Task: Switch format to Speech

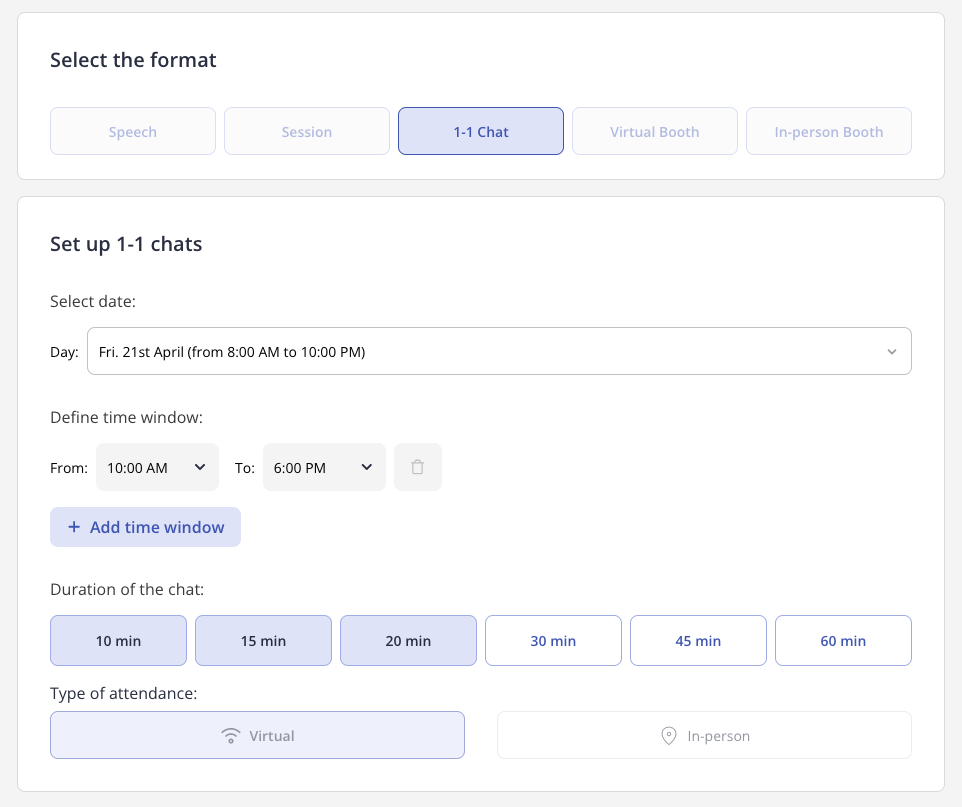Action: [x=133, y=131]
